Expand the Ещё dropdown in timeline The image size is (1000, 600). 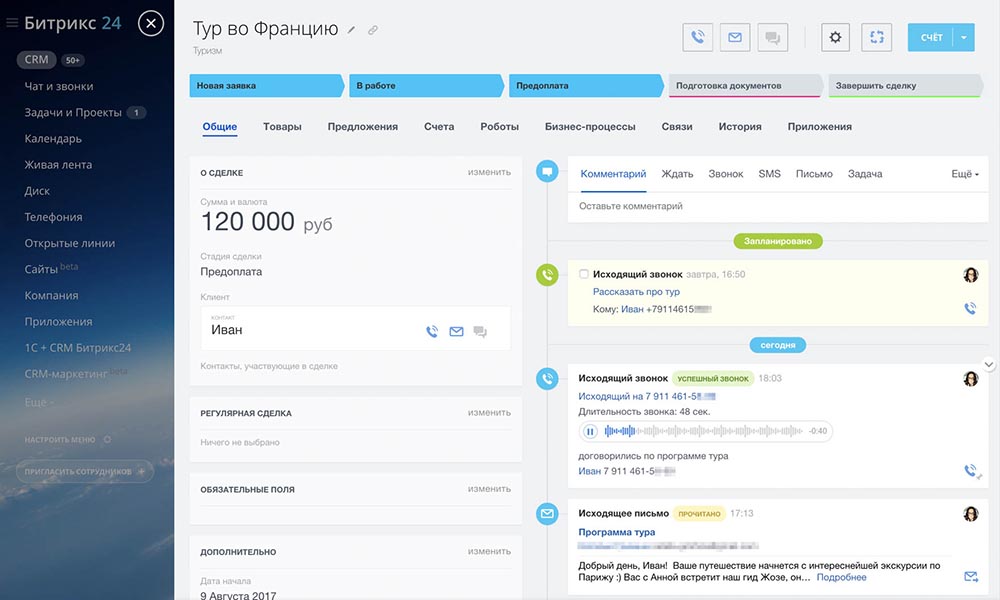[x=964, y=174]
